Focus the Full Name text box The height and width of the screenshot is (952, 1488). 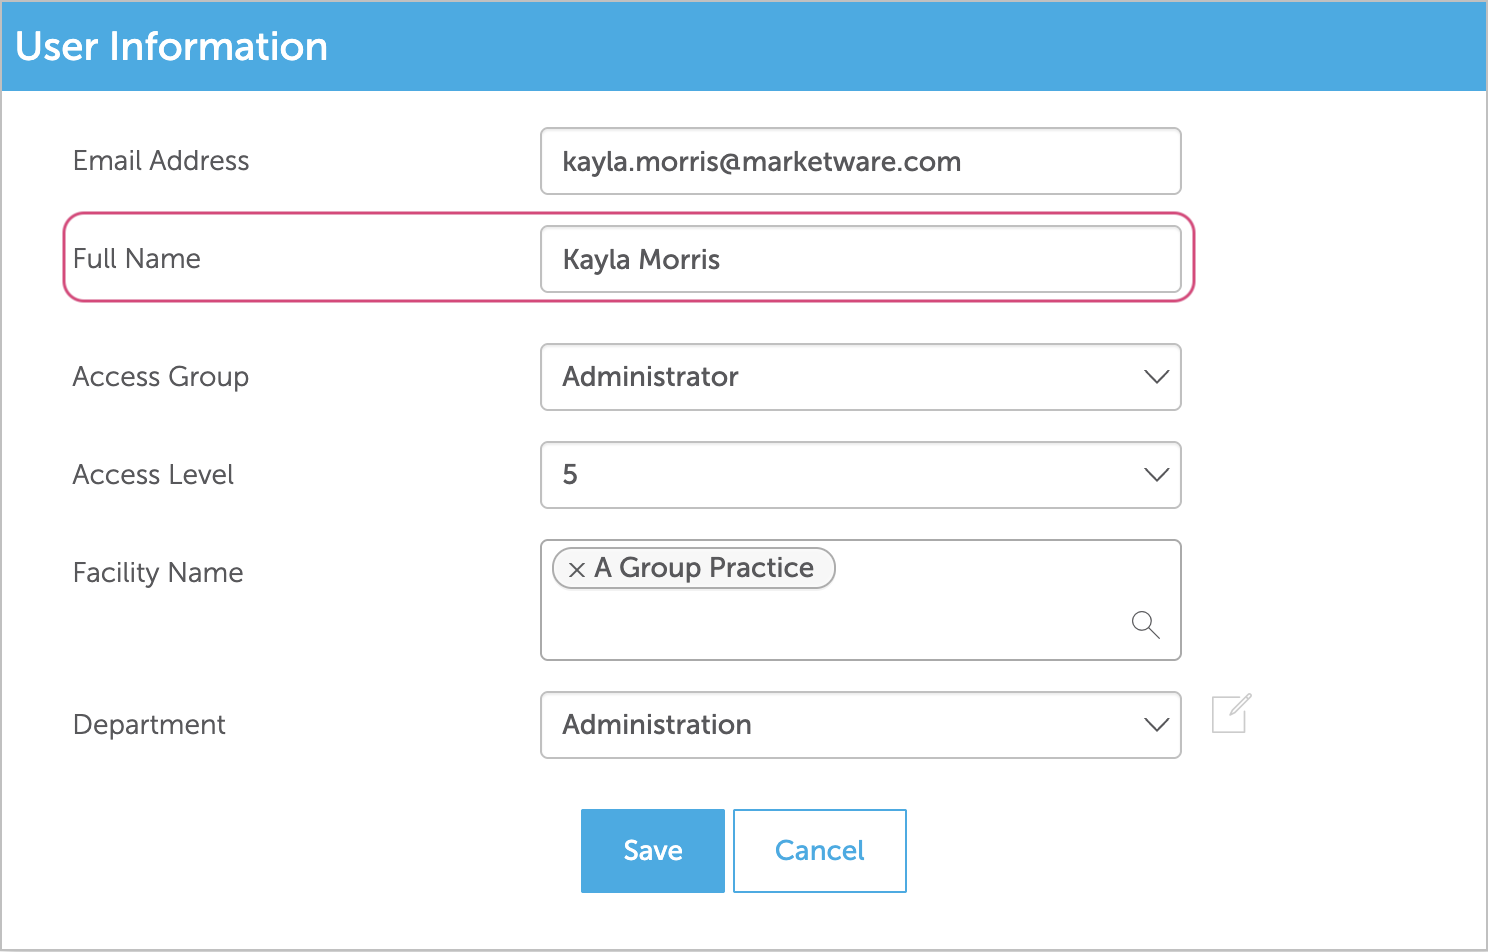[x=860, y=259]
